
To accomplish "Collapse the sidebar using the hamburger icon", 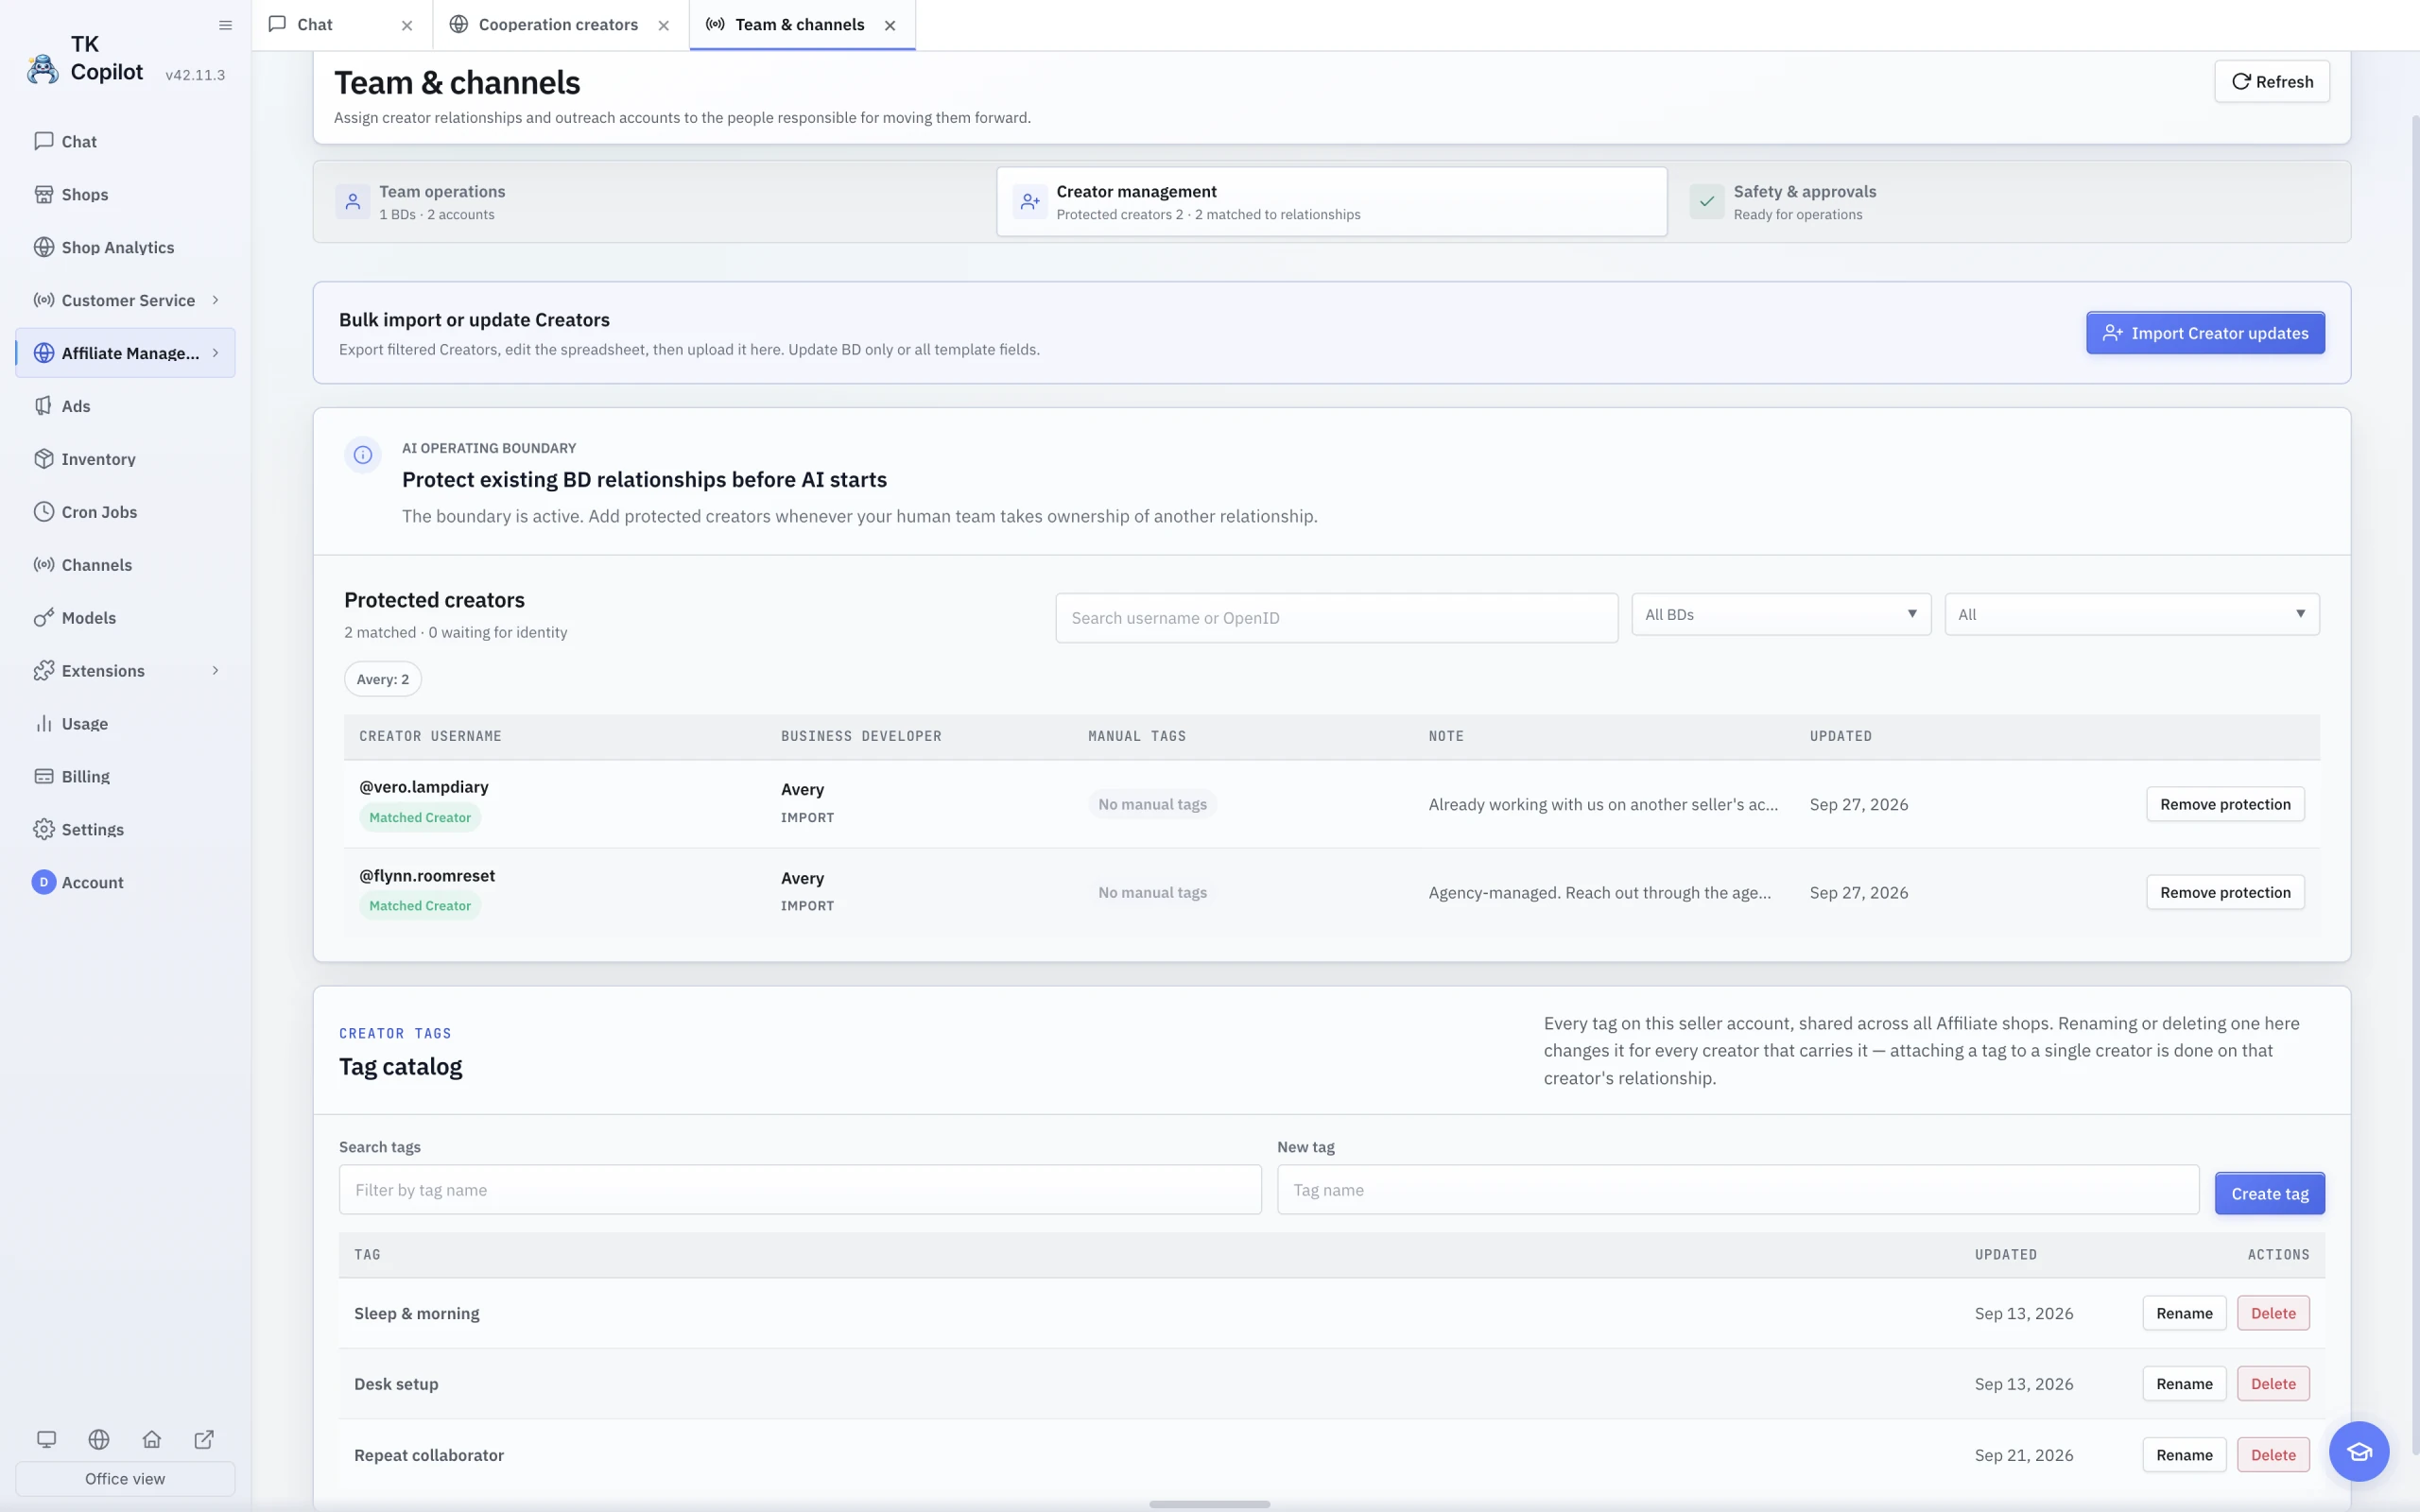I will [225, 25].
